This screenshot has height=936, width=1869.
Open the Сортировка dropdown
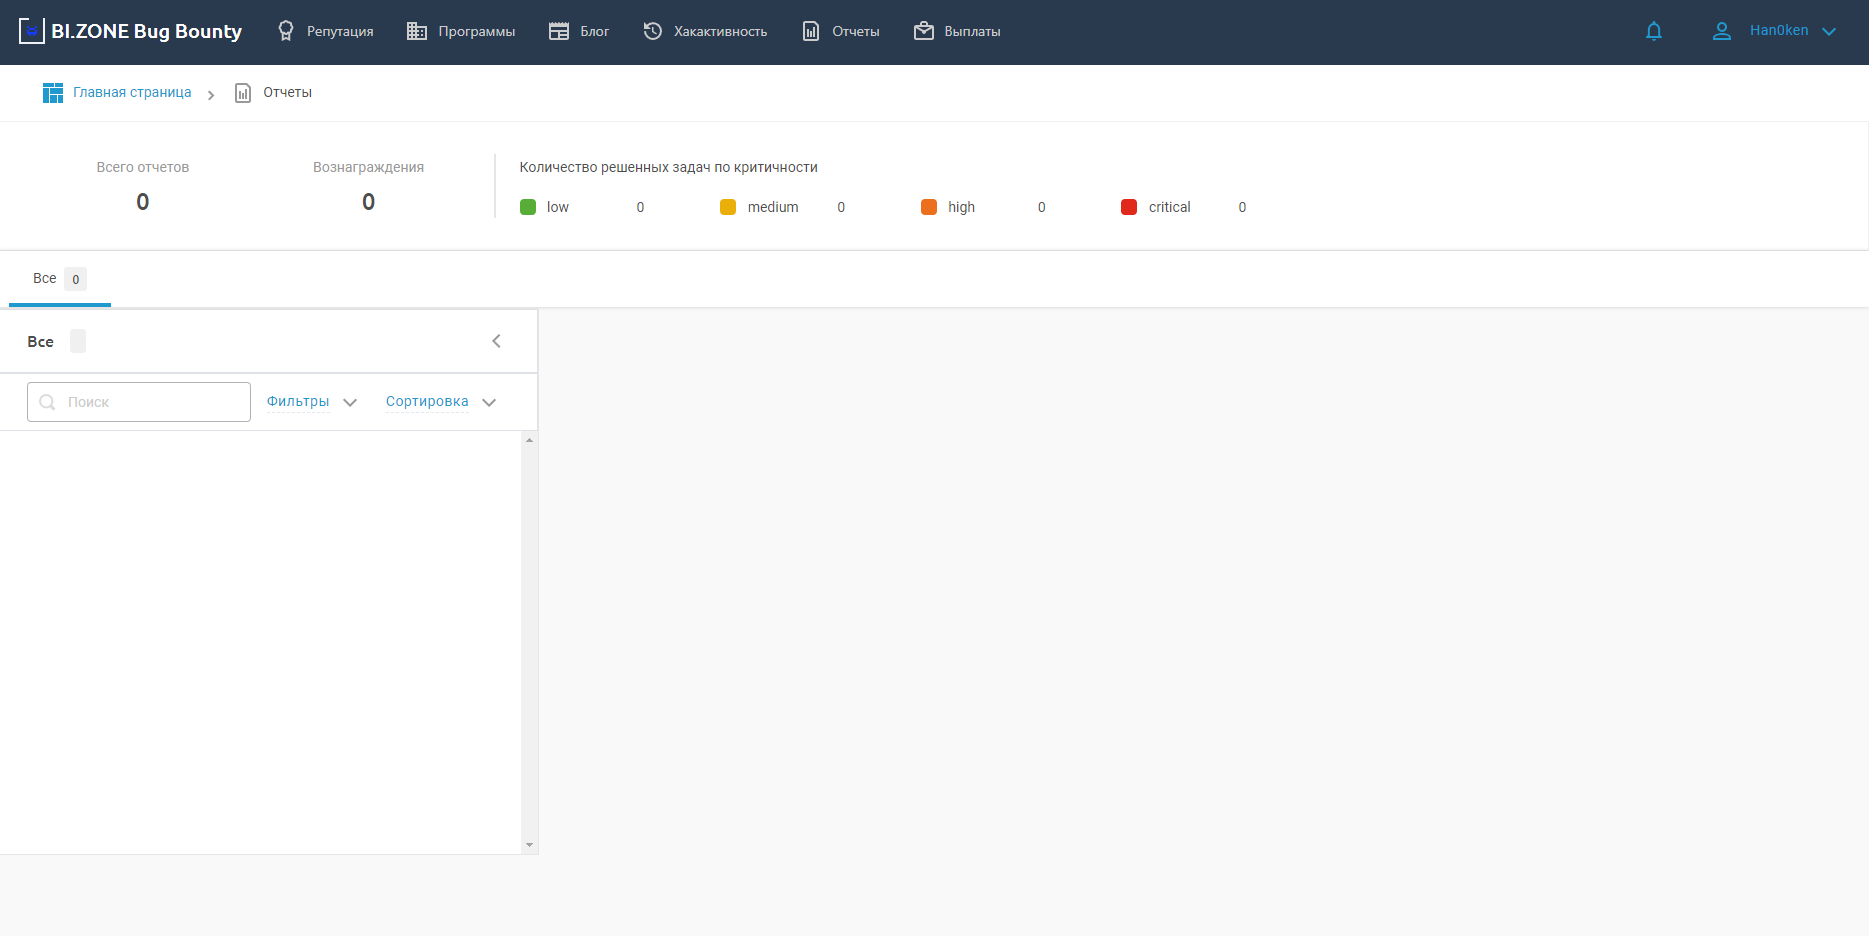pyautogui.click(x=440, y=402)
